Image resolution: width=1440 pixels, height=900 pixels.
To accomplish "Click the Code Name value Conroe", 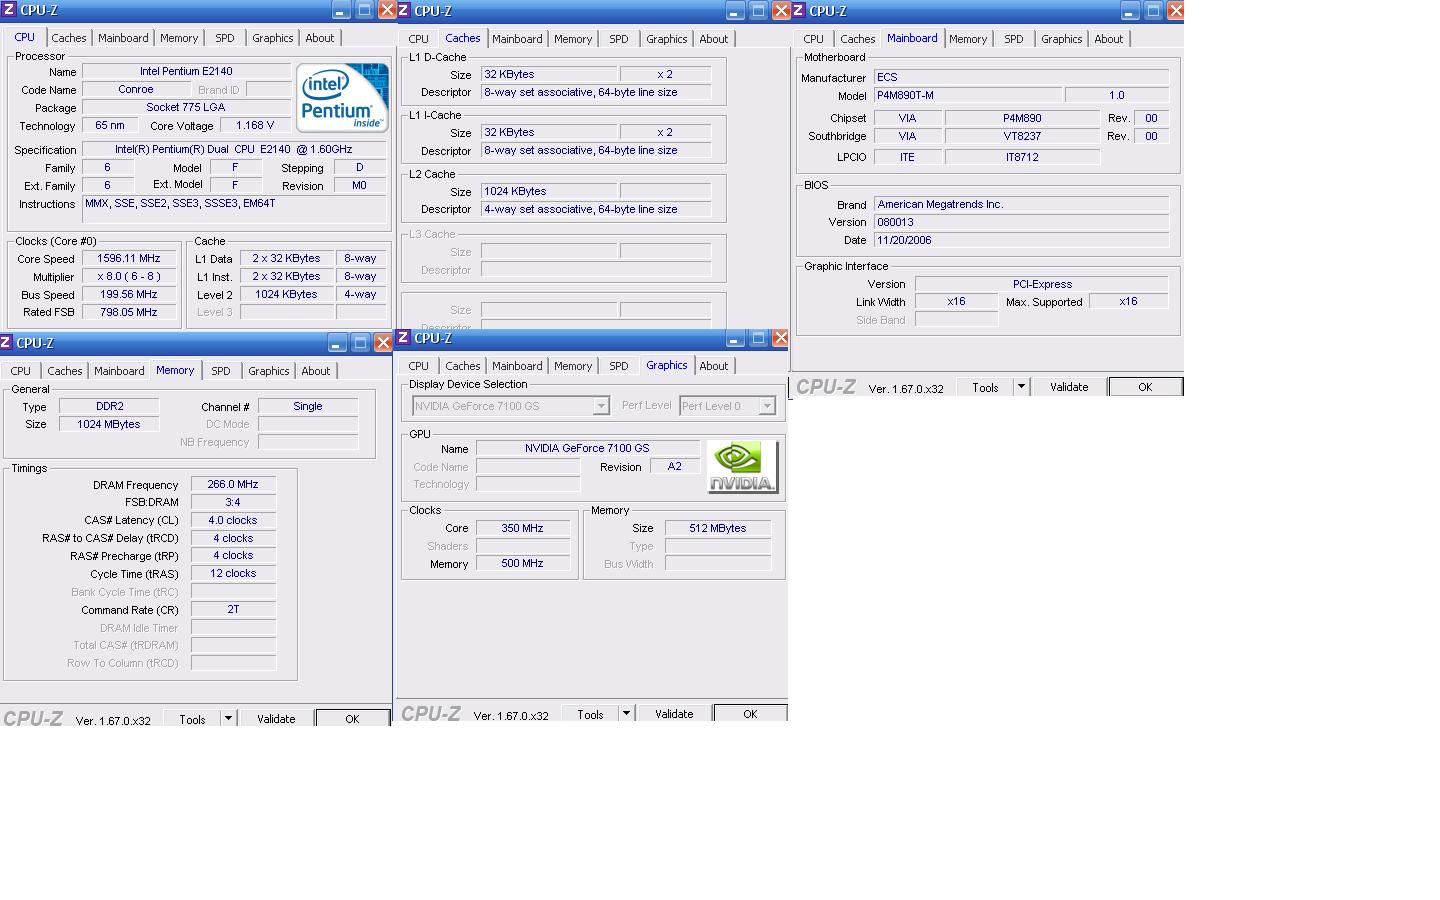I will point(136,89).
